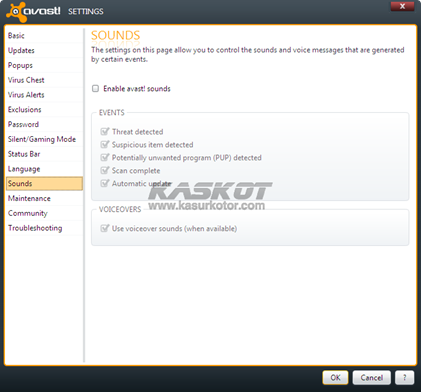Click the avast! logo icon
The height and width of the screenshot is (392, 421).
(x=17, y=12)
